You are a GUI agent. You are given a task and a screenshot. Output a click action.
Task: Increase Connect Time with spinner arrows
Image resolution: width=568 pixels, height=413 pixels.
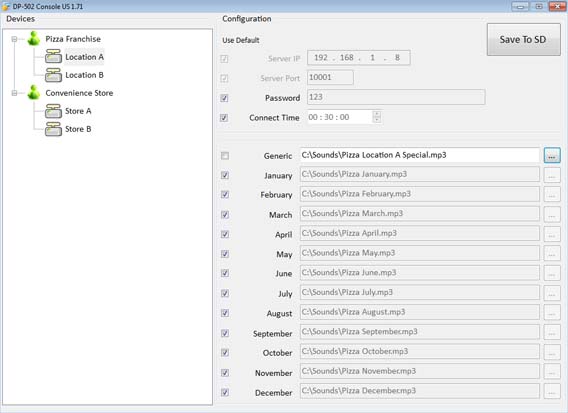(377, 114)
